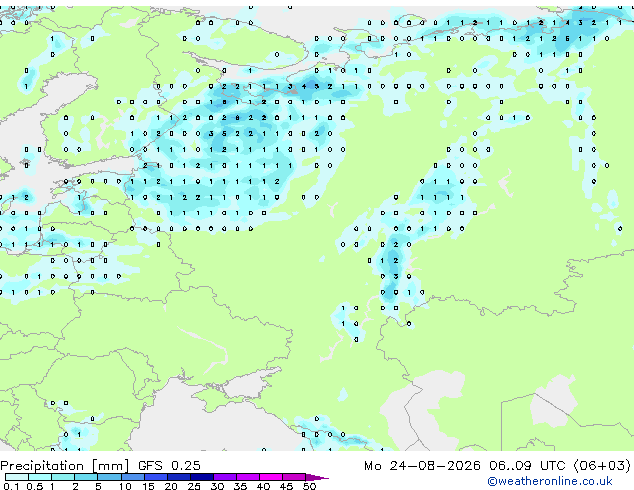The height and width of the screenshot is (490, 634).
Task: Click the "0.1" legend scale label
Action: 11,486
